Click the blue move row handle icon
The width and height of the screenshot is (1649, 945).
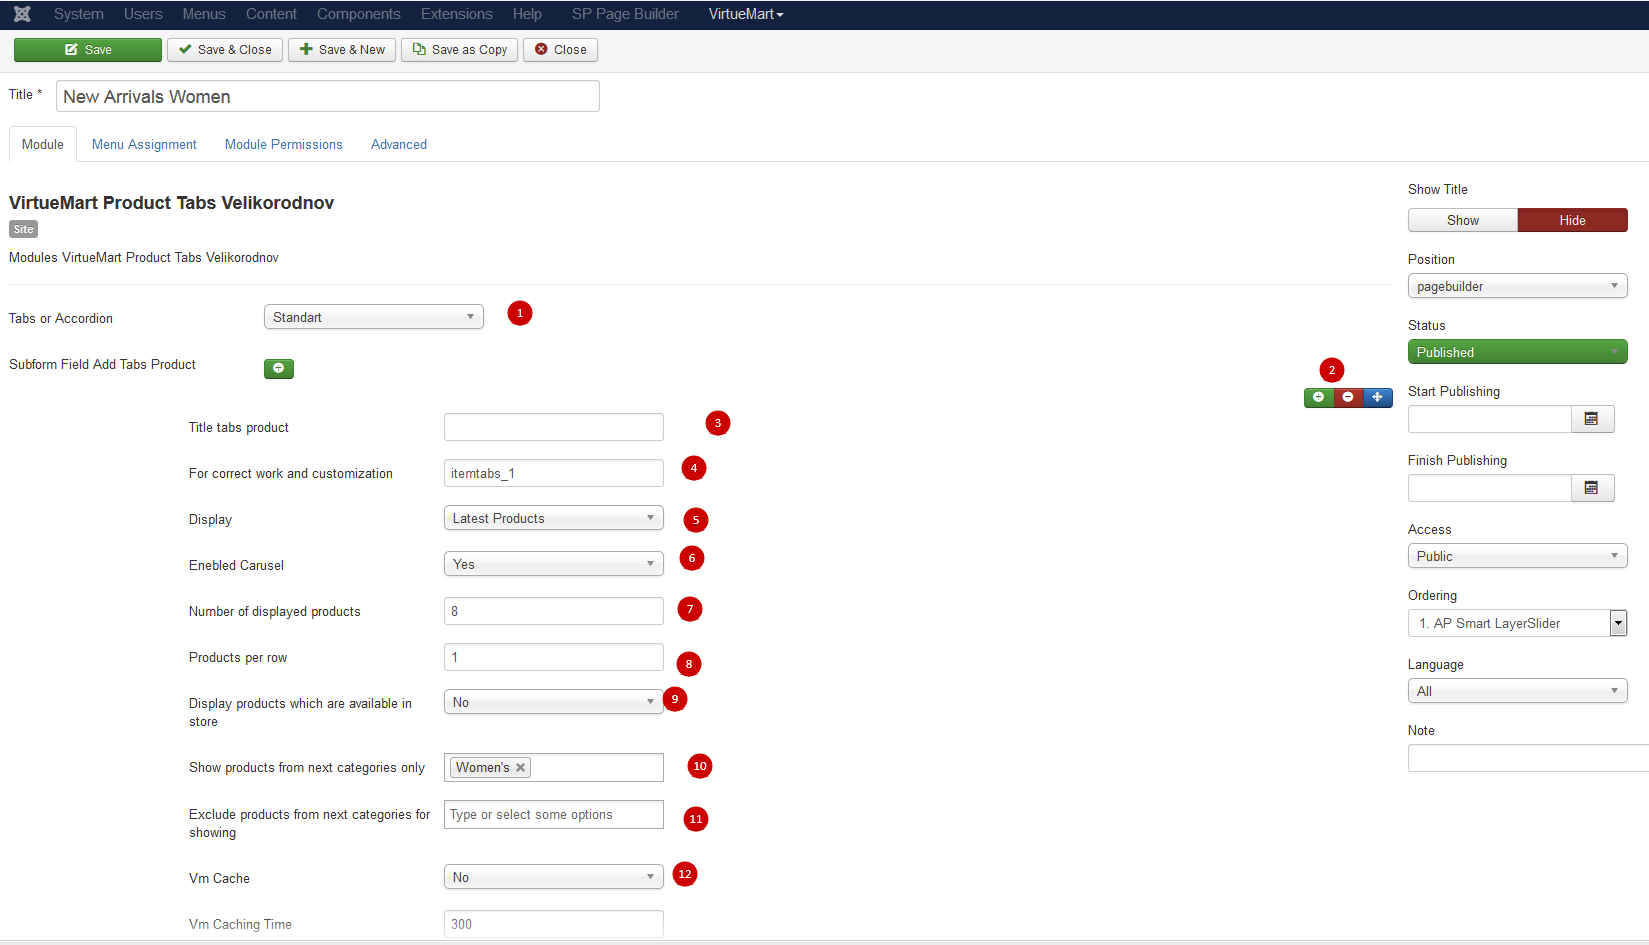(1377, 398)
